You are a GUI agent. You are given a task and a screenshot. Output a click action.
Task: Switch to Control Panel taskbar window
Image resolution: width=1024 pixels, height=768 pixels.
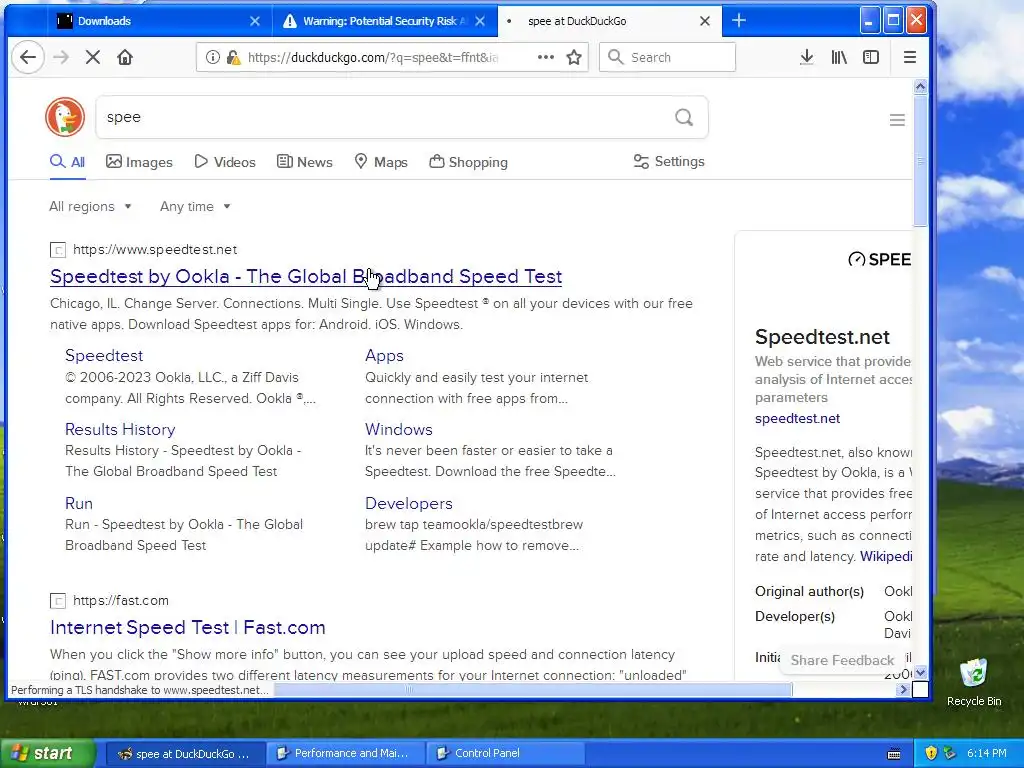coord(505,753)
